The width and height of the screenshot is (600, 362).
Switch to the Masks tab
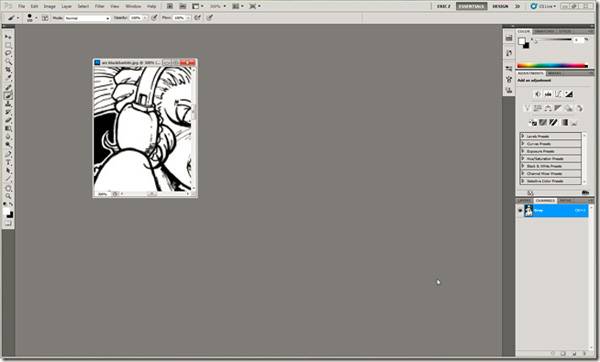555,73
